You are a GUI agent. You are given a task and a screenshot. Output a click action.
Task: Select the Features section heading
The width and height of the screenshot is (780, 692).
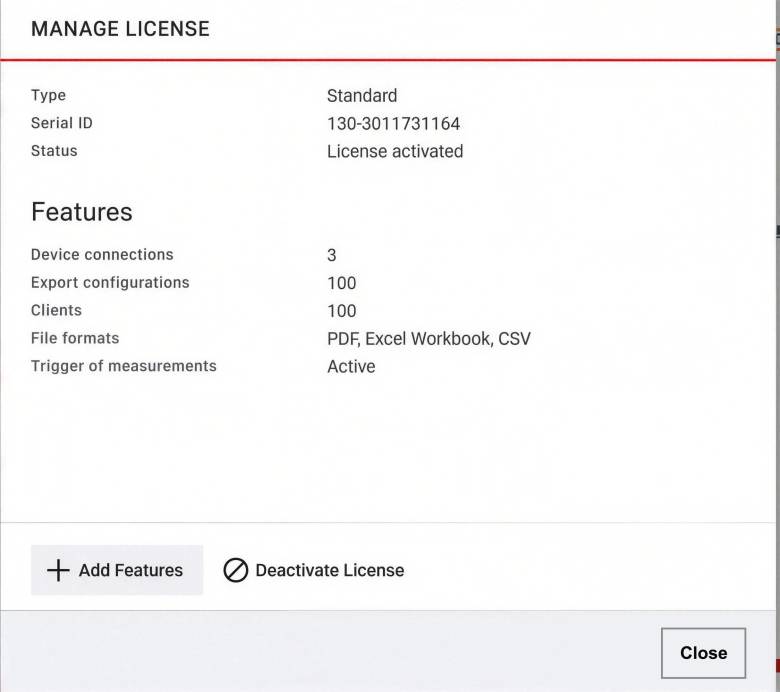click(x=81, y=212)
